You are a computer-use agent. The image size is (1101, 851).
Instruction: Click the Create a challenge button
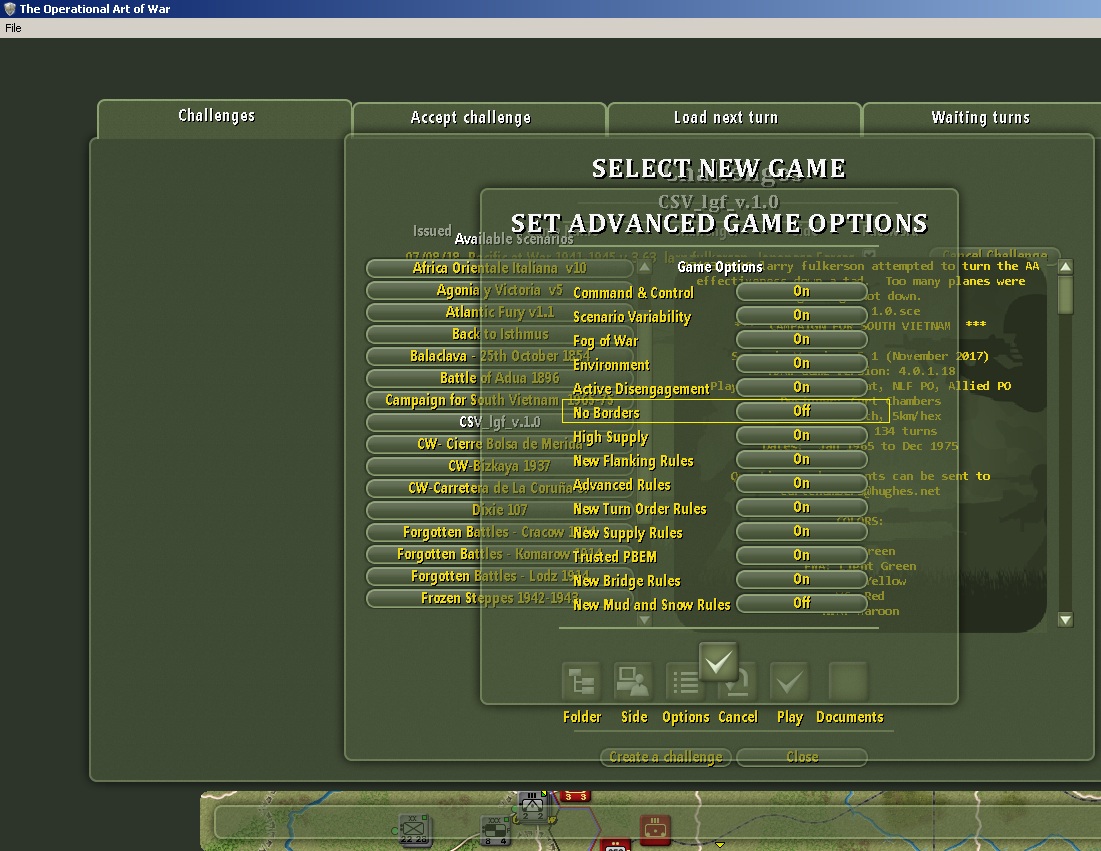(x=666, y=757)
